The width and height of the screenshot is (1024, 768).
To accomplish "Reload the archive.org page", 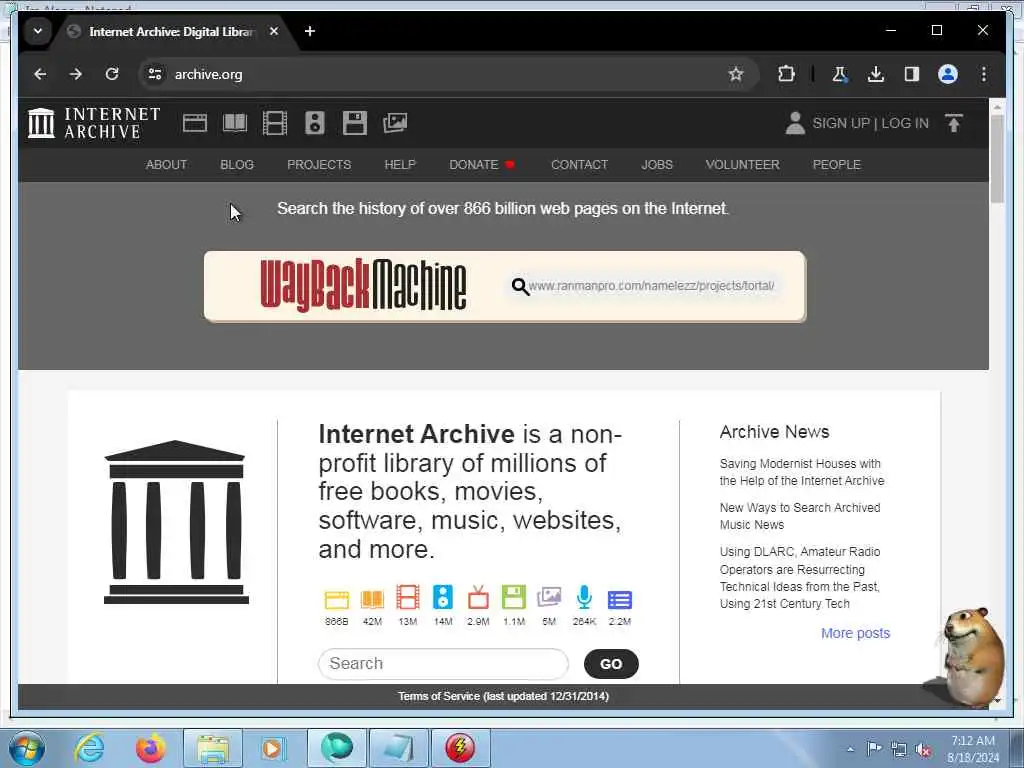I will click(112, 74).
